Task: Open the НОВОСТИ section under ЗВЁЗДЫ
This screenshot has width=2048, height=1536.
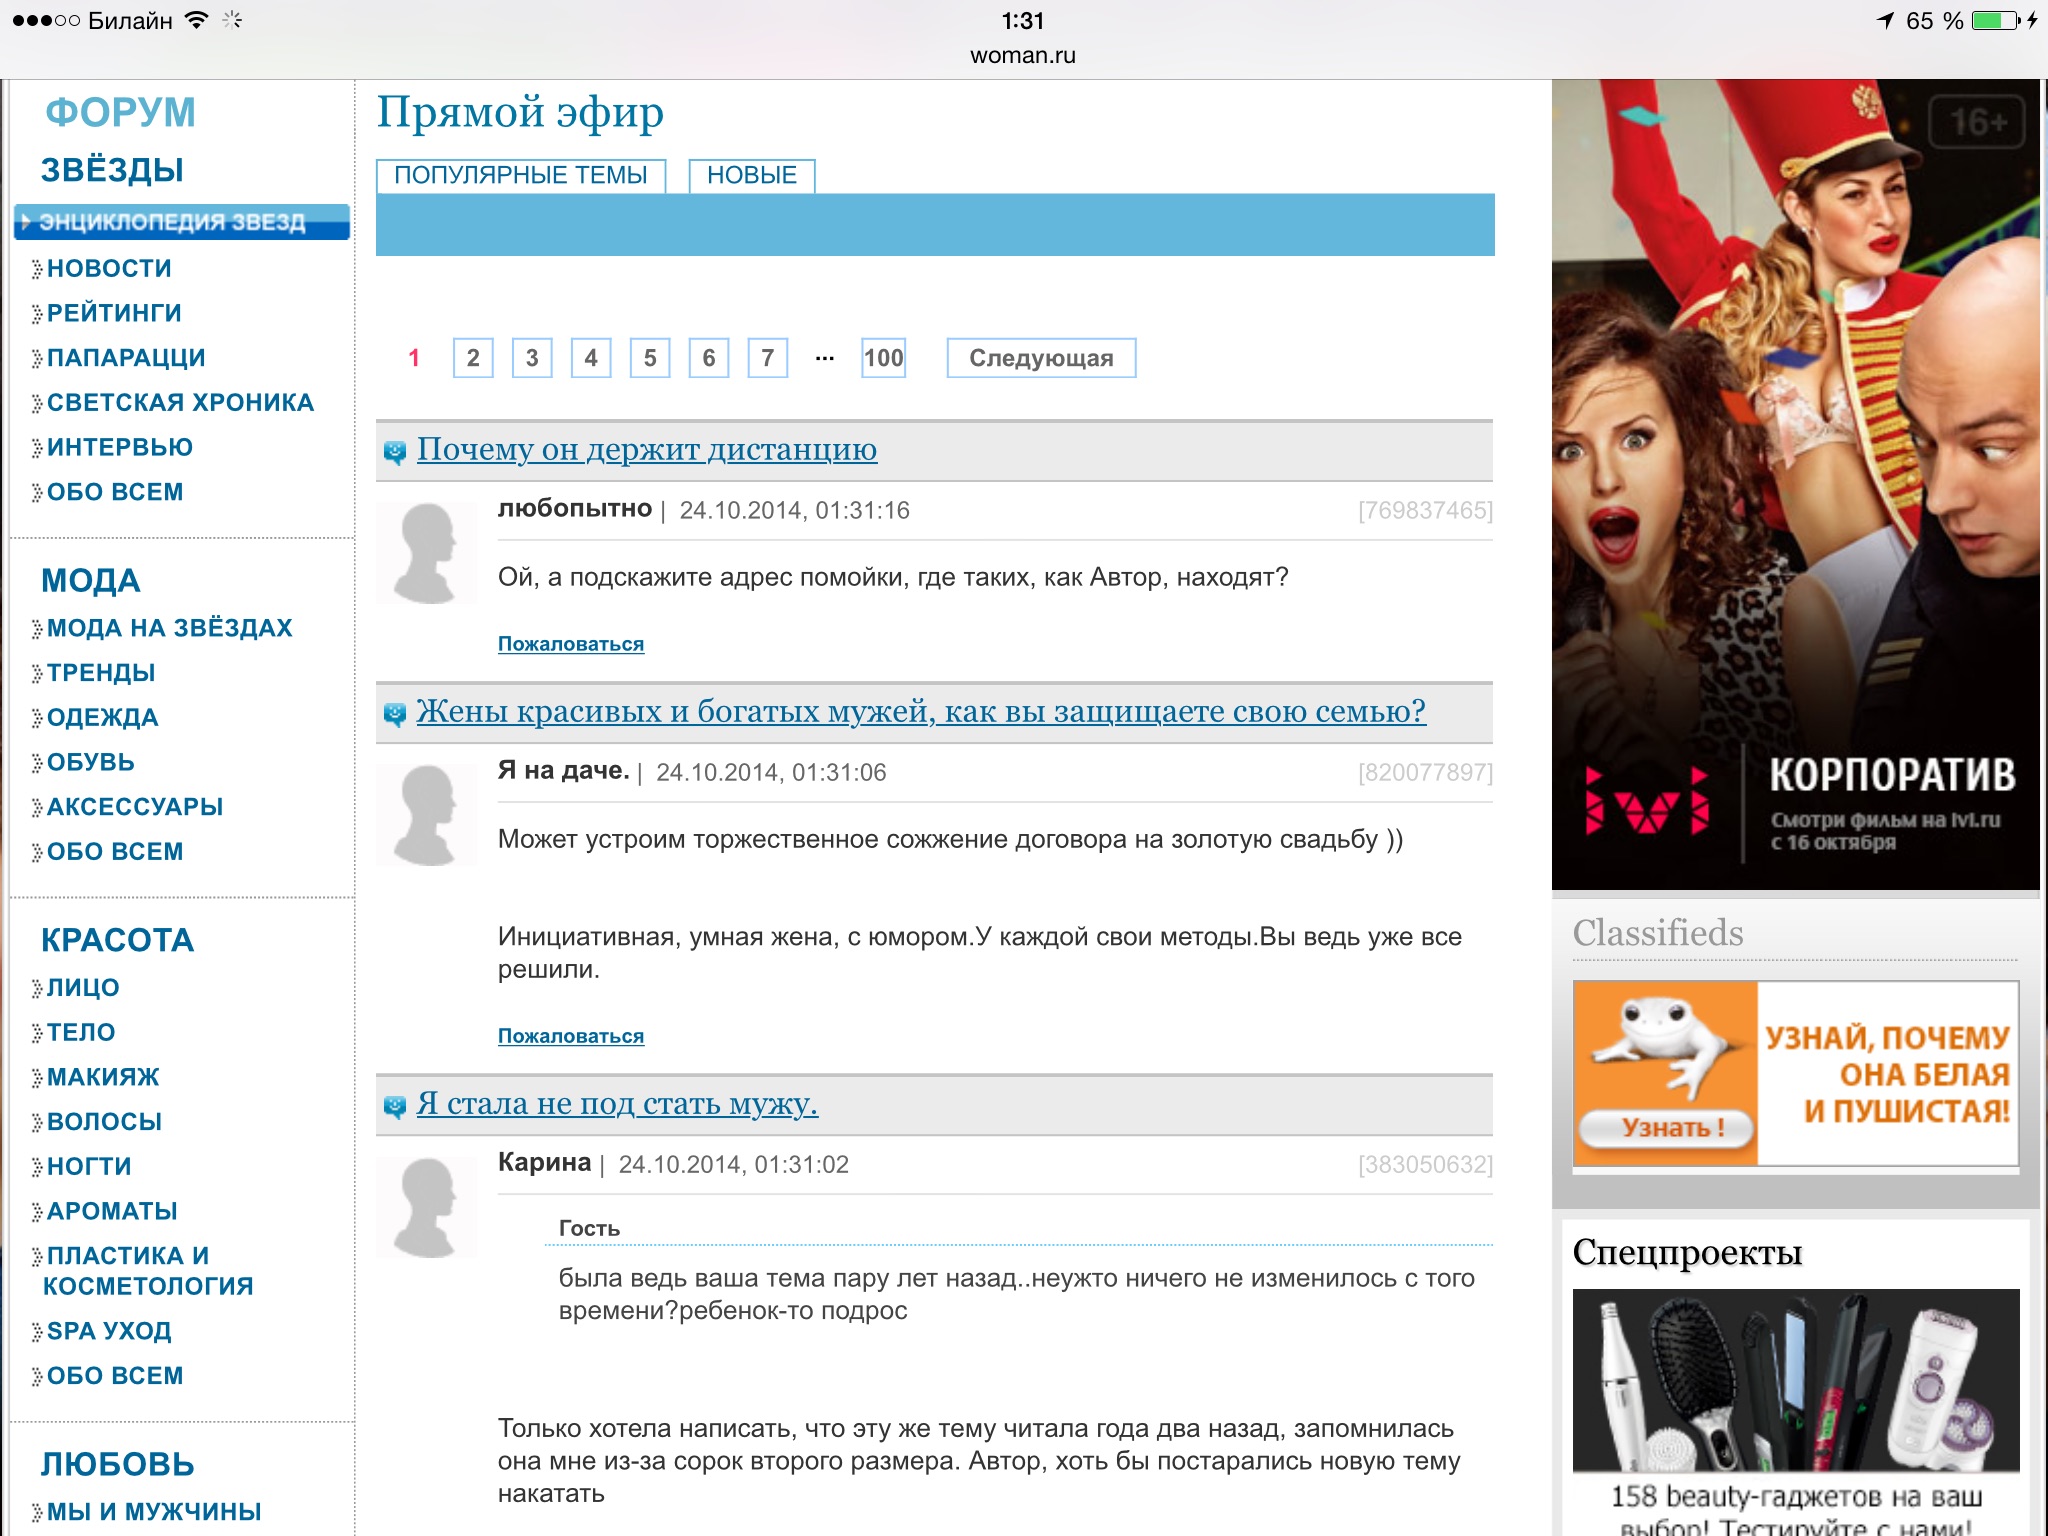Action: tap(109, 268)
